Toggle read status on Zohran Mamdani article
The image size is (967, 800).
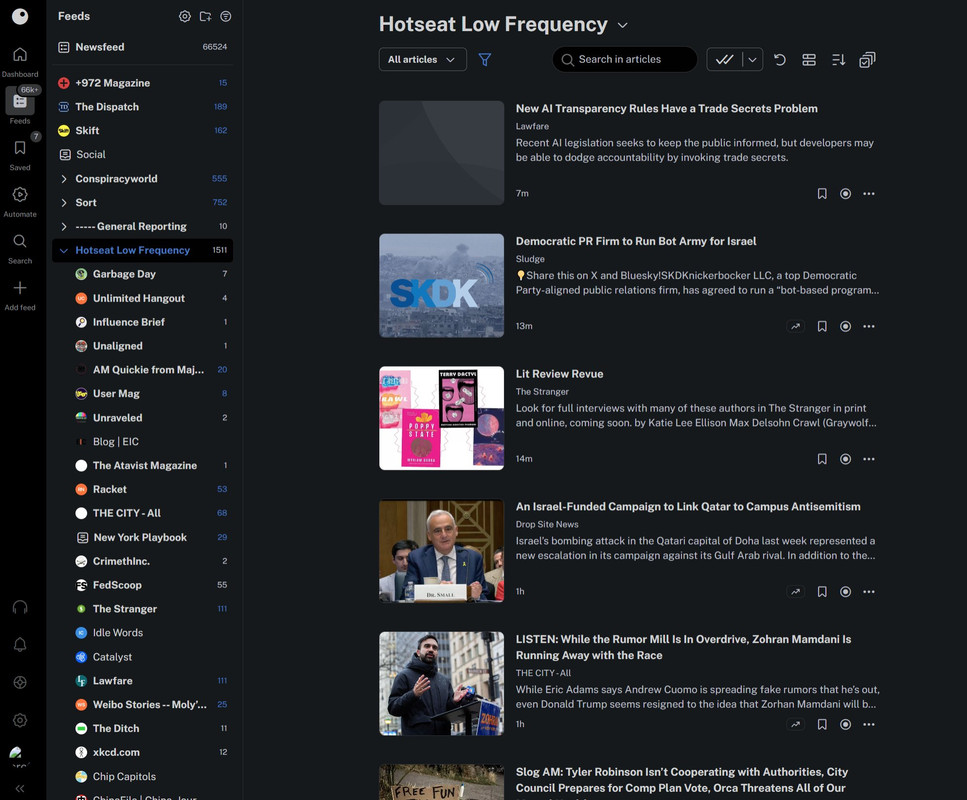(x=846, y=724)
